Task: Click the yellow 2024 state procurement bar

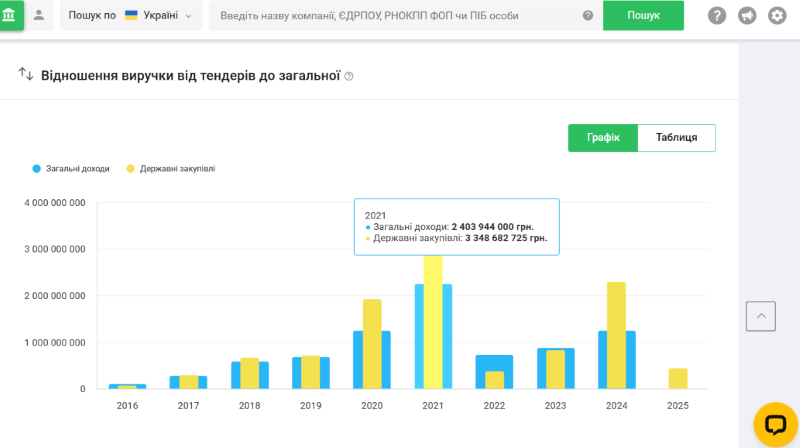Action: point(616,335)
